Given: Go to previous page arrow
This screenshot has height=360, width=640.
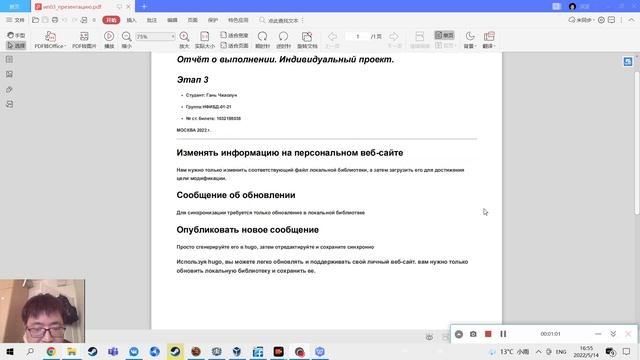Looking at the screenshot, I should [333, 36].
